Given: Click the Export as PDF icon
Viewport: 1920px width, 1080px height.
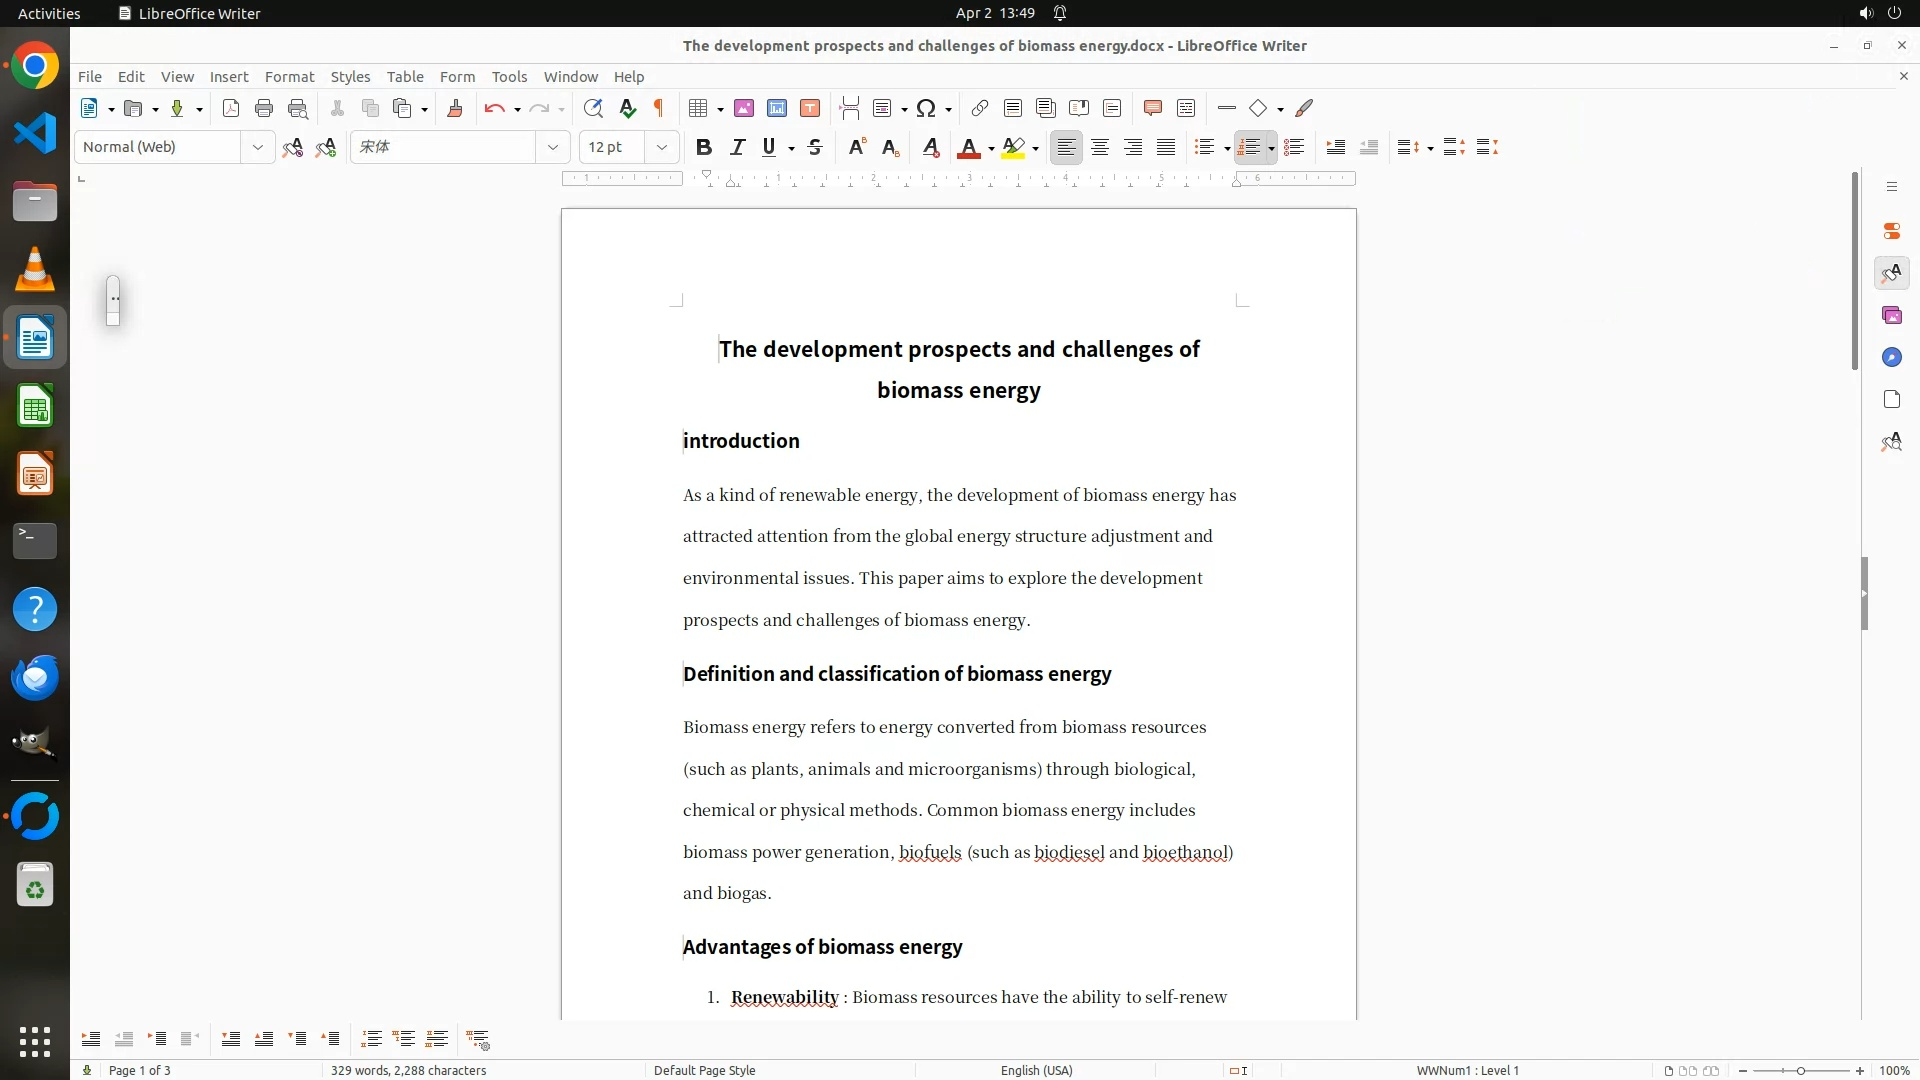Looking at the screenshot, I should (231, 108).
